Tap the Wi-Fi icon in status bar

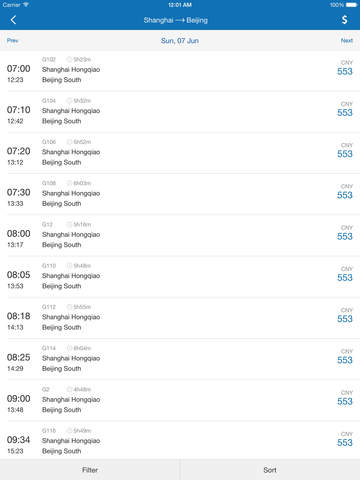[x=26, y=5]
